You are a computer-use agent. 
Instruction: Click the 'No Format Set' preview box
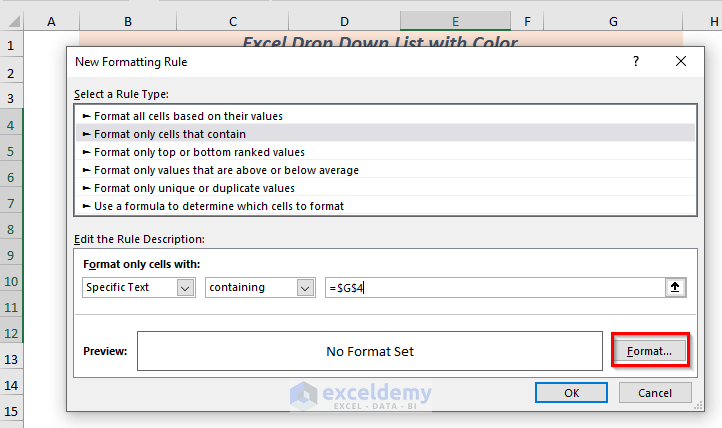(x=369, y=351)
